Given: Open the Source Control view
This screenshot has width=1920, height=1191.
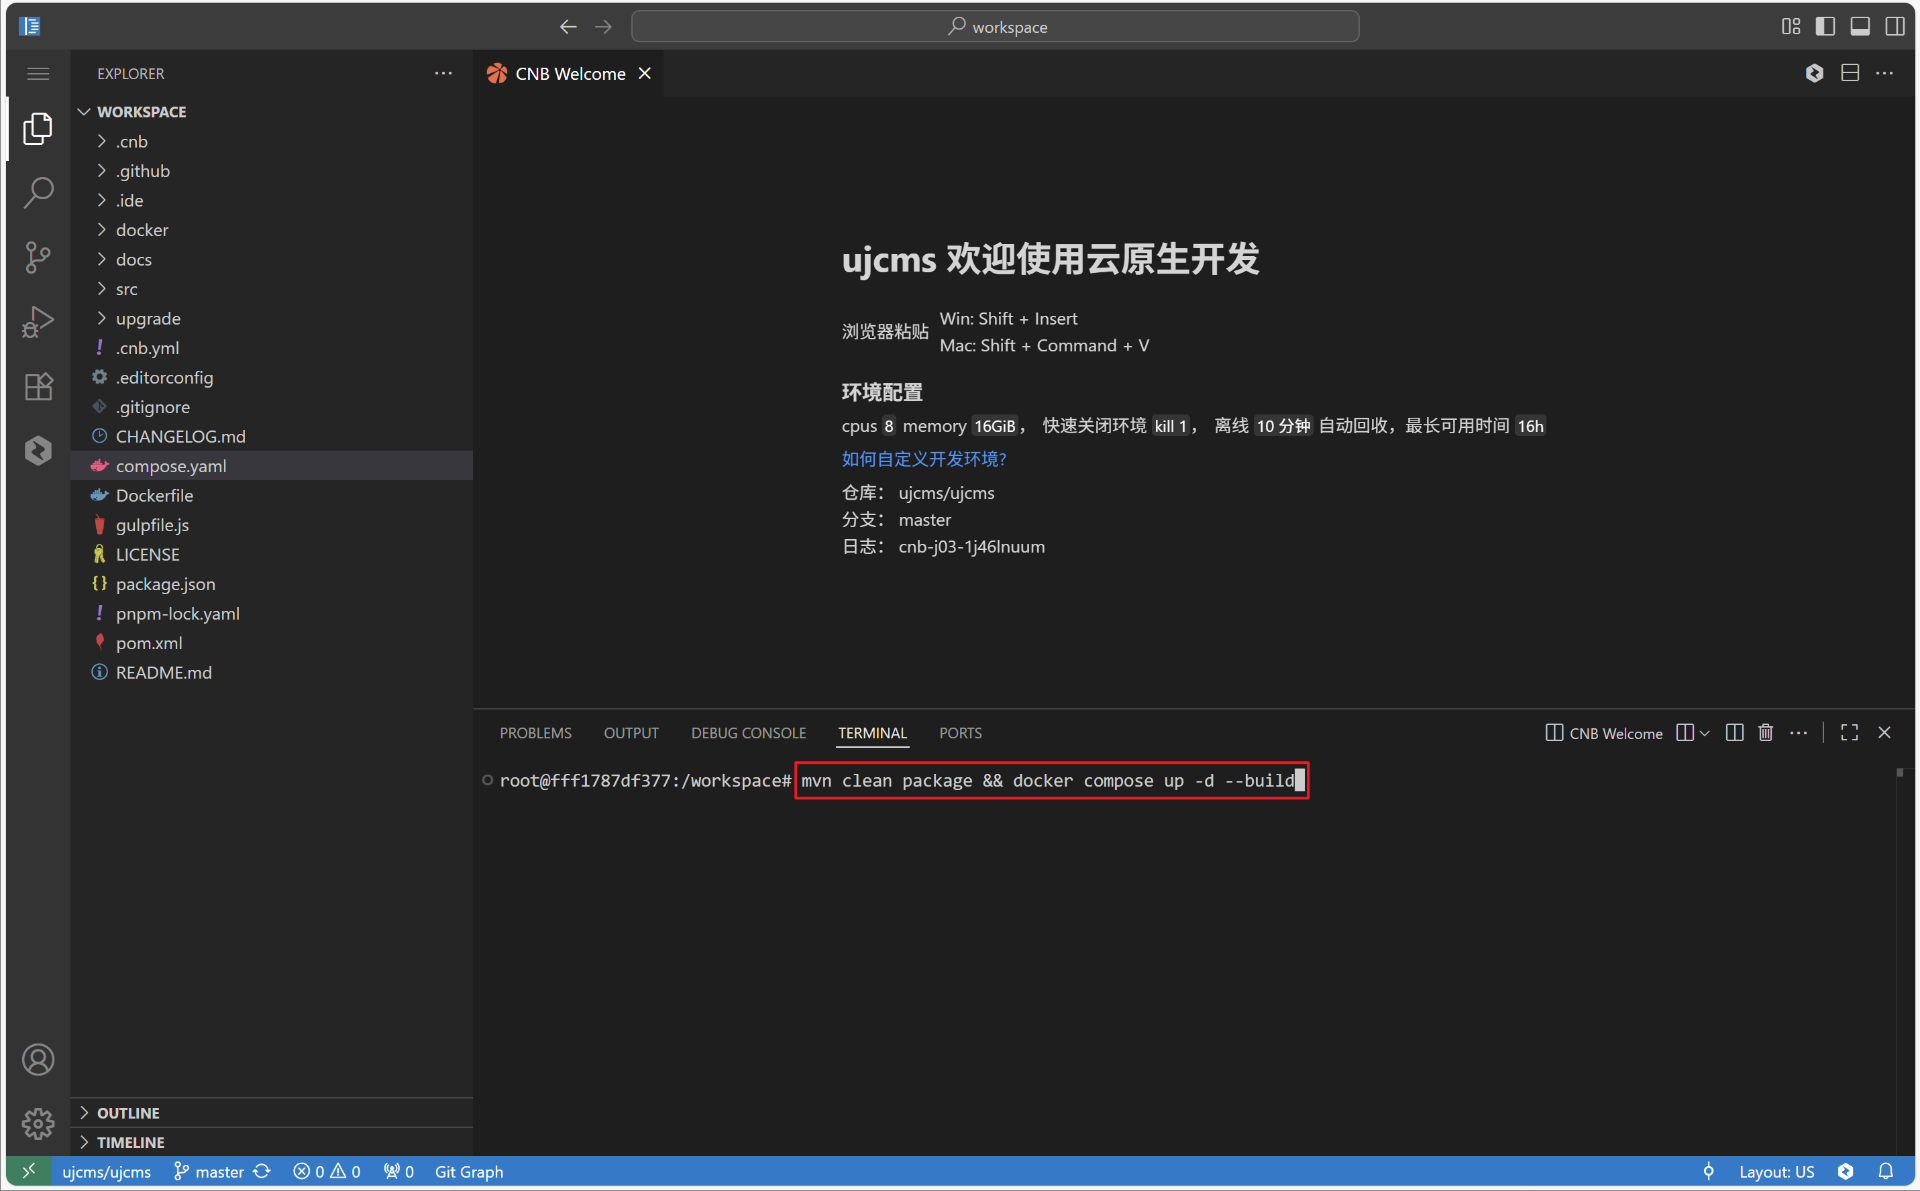Looking at the screenshot, I should [x=38, y=257].
